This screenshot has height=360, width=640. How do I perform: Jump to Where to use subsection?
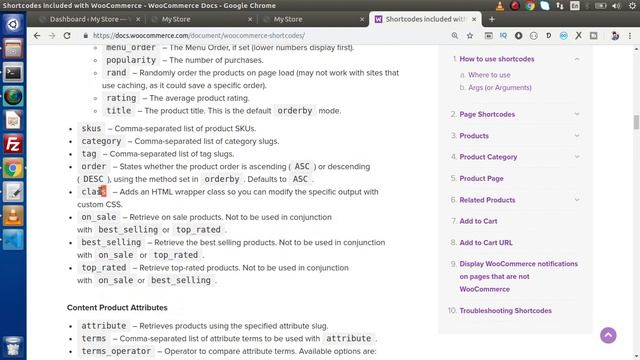coord(489,75)
